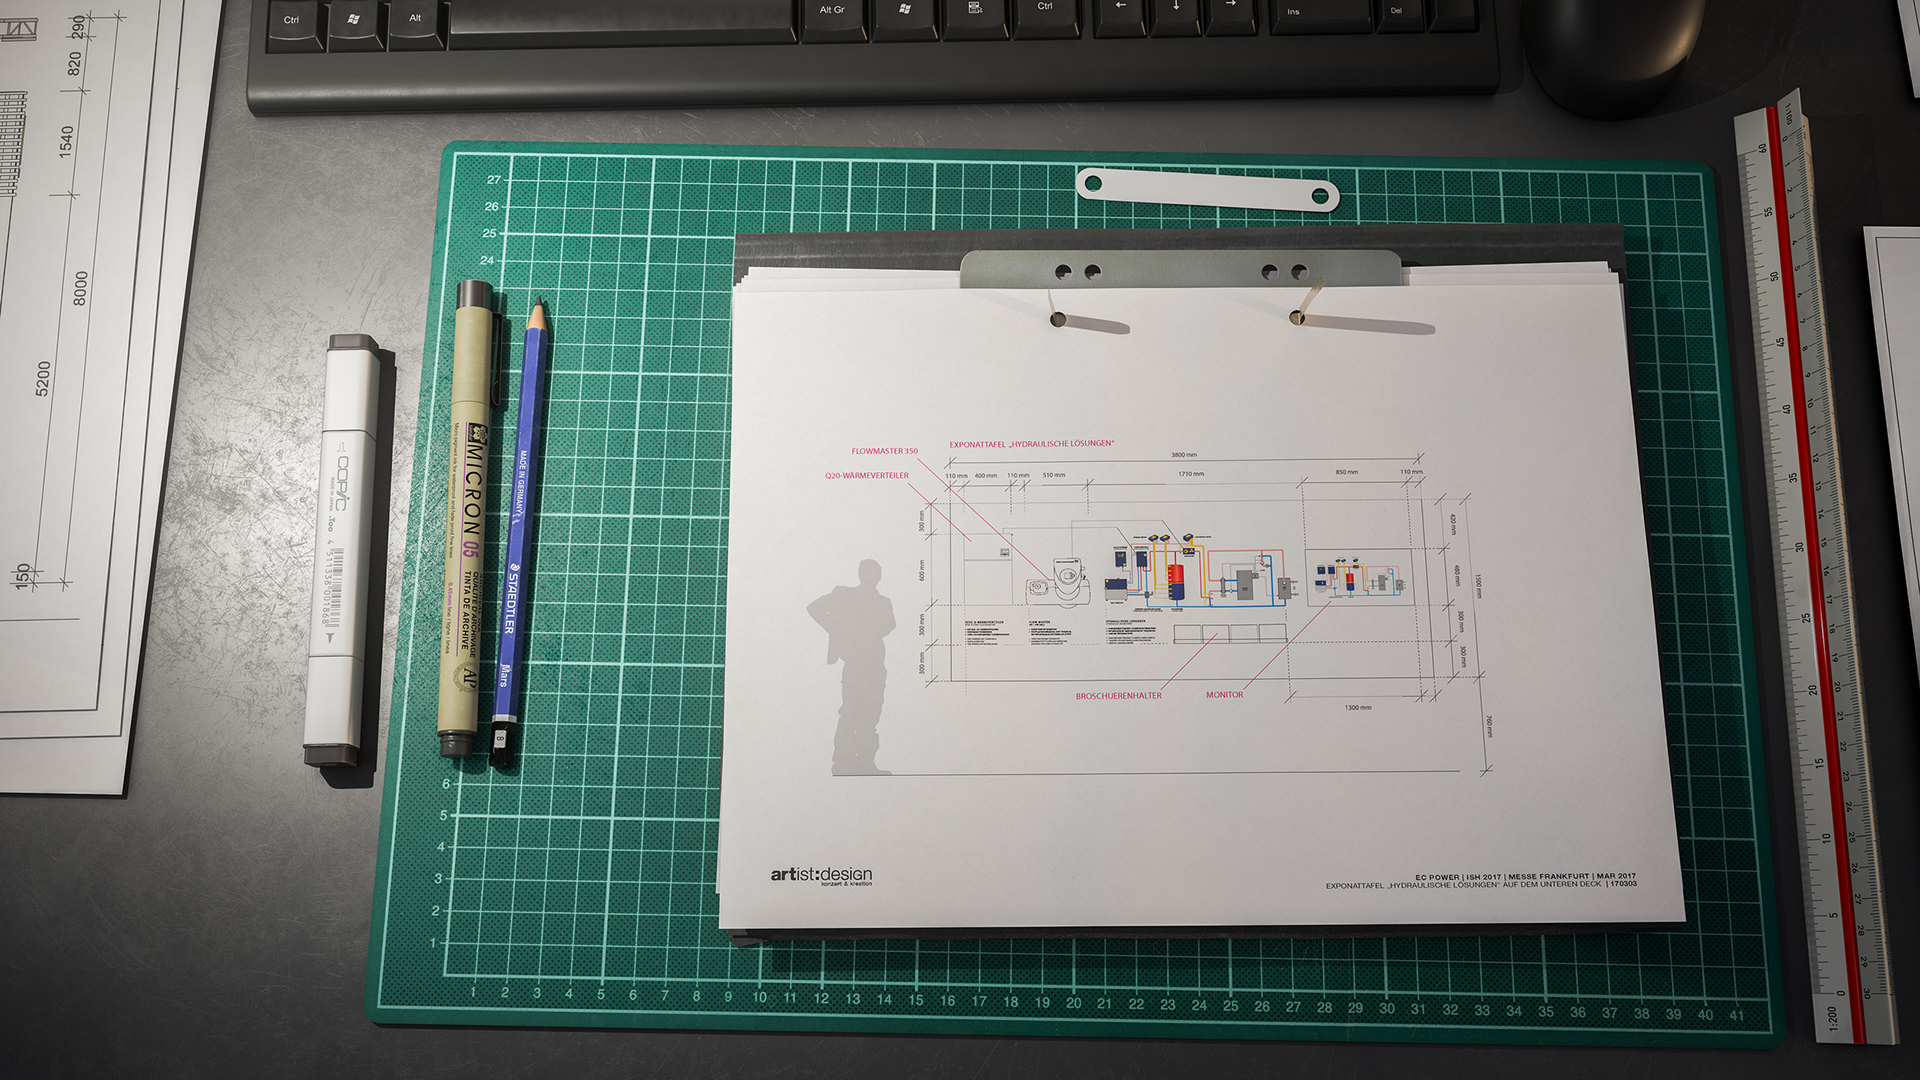
Task: Click the right Windows logo key
Action: coord(904,11)
